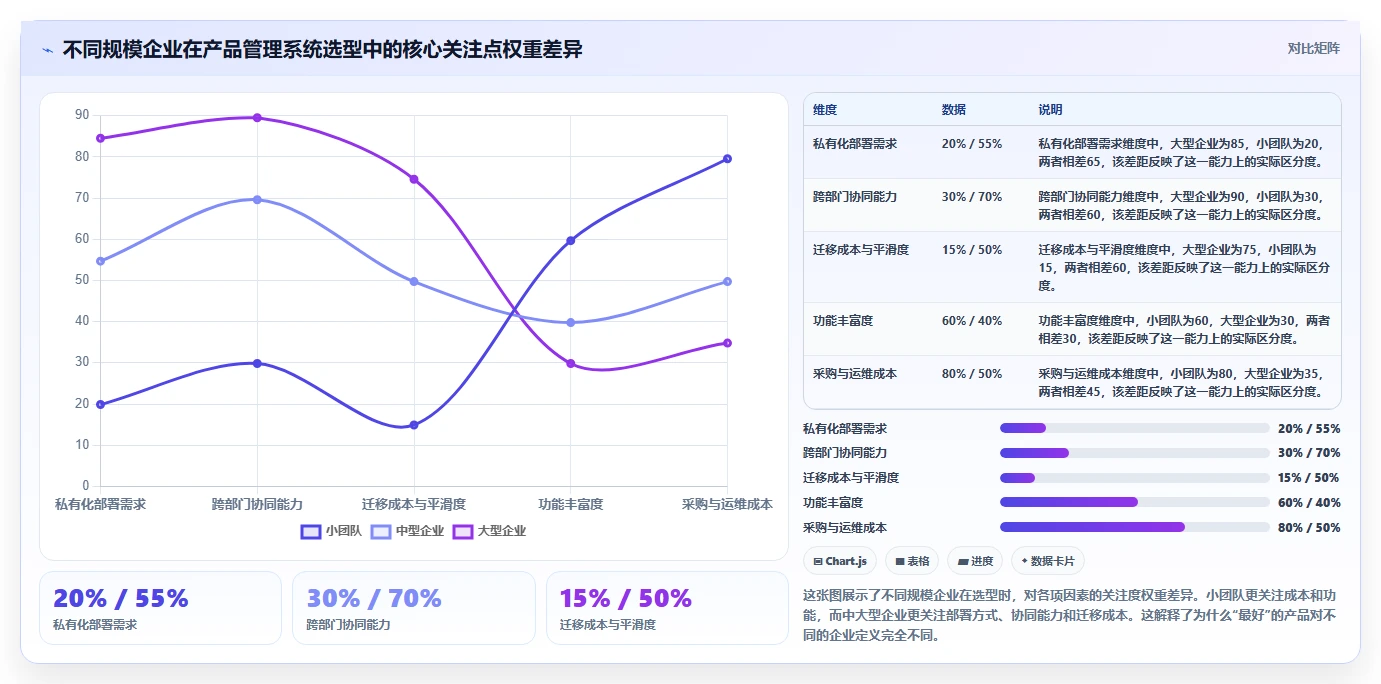
Task: Toggle the 小团队 legend series
Action: tap(331, 531)
